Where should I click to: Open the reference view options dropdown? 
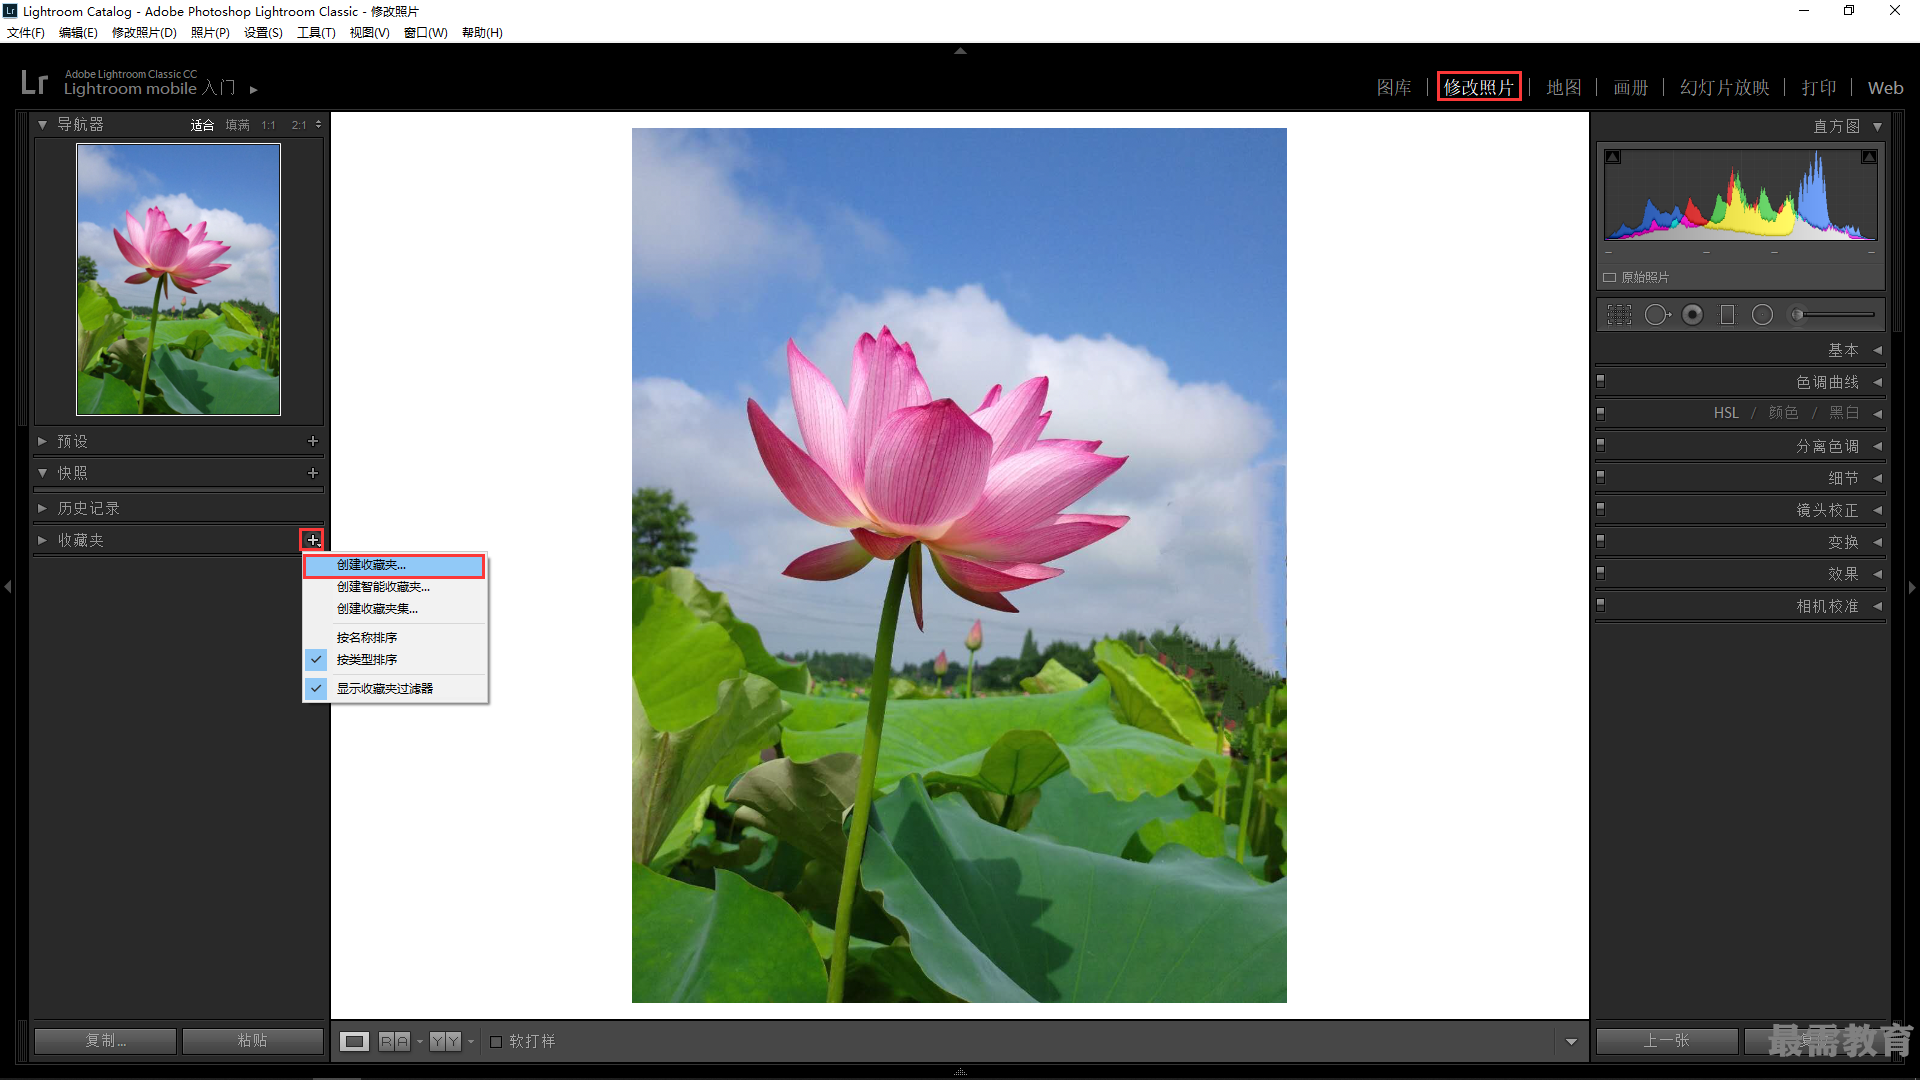click(x=420, y=1042)
